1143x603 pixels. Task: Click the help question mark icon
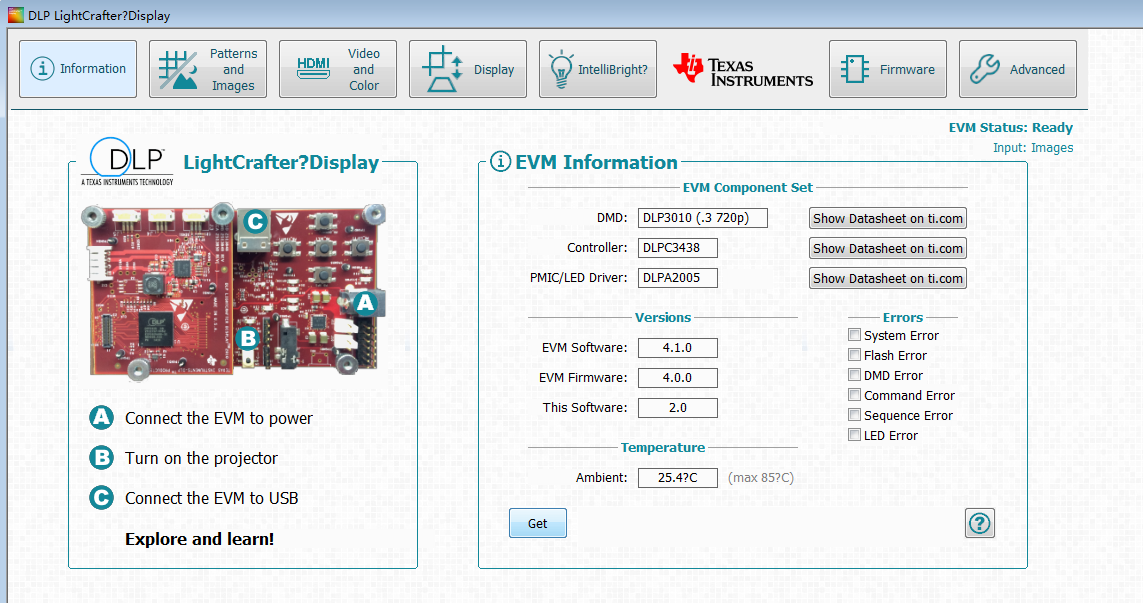980,524
